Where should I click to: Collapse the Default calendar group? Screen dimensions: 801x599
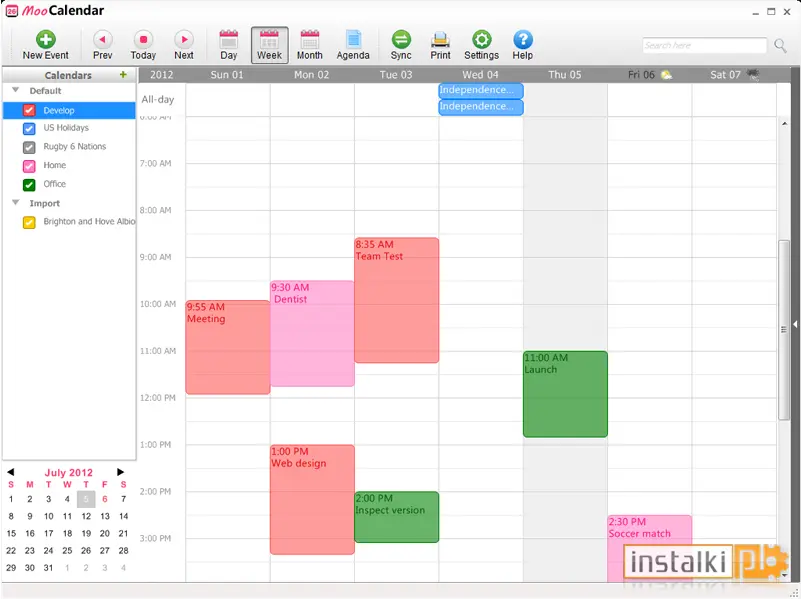(15, 90)
